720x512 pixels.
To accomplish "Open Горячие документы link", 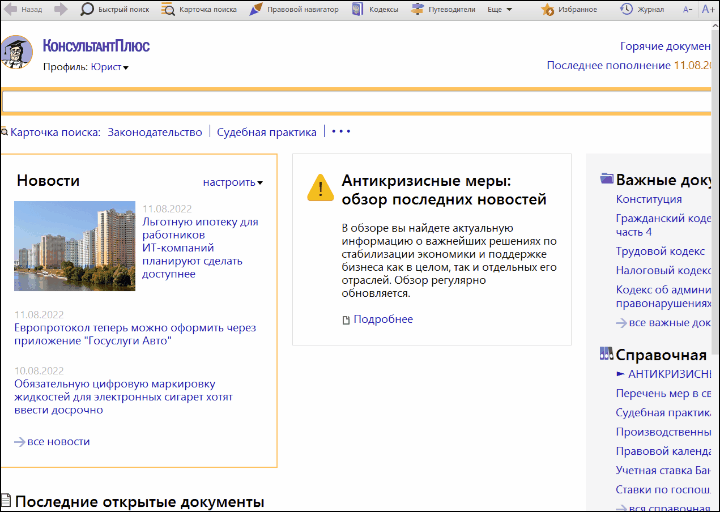I will point(665,46).
